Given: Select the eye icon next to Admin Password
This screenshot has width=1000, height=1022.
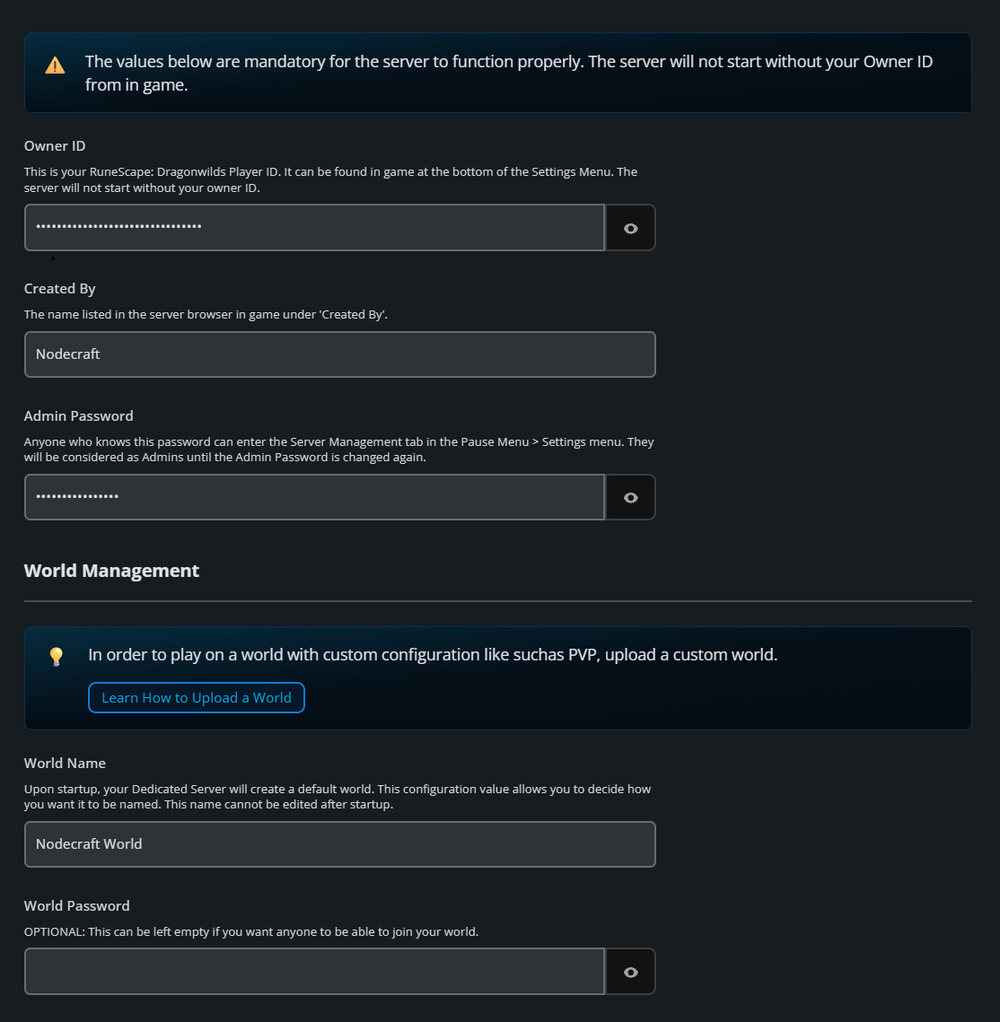Looking at the screenshot, I should 630,496.
